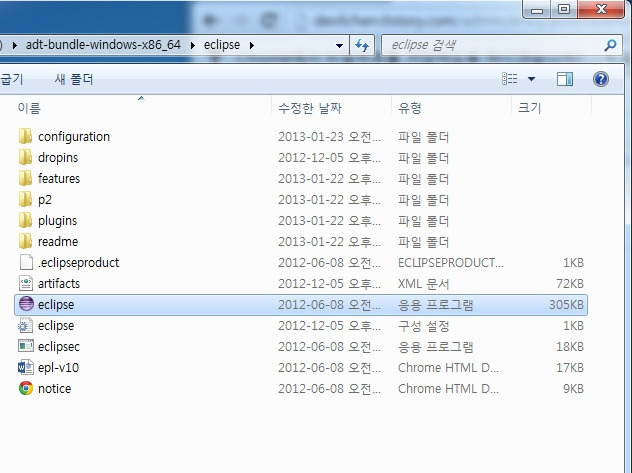Screen dimensions: 632x473
Task: Sort by the 이름 column header
Action: (29, 108)
